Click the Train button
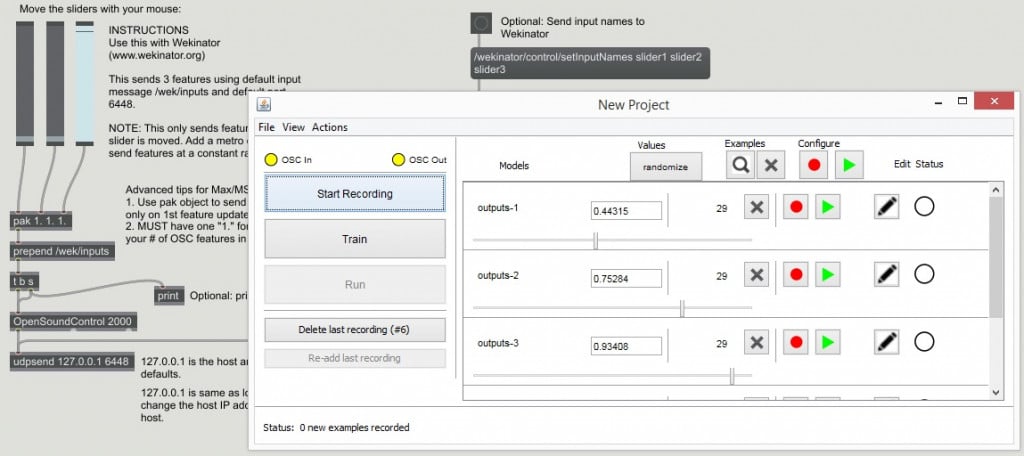This screenshot has height=456, width=1024. [354, 239]
